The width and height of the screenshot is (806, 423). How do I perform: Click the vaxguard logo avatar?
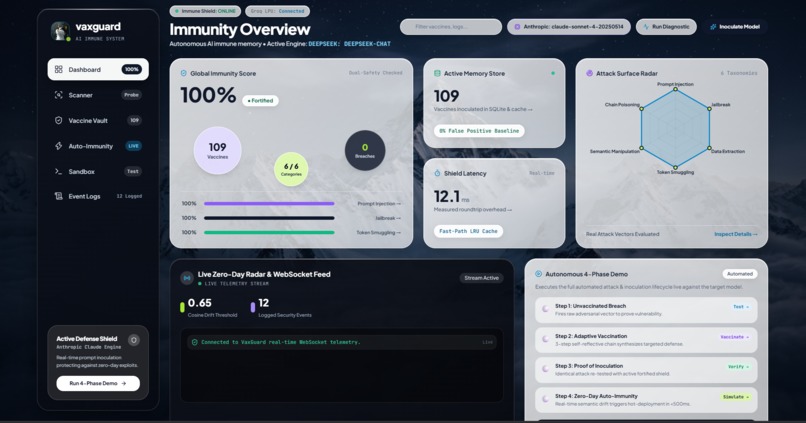[60, 31]
